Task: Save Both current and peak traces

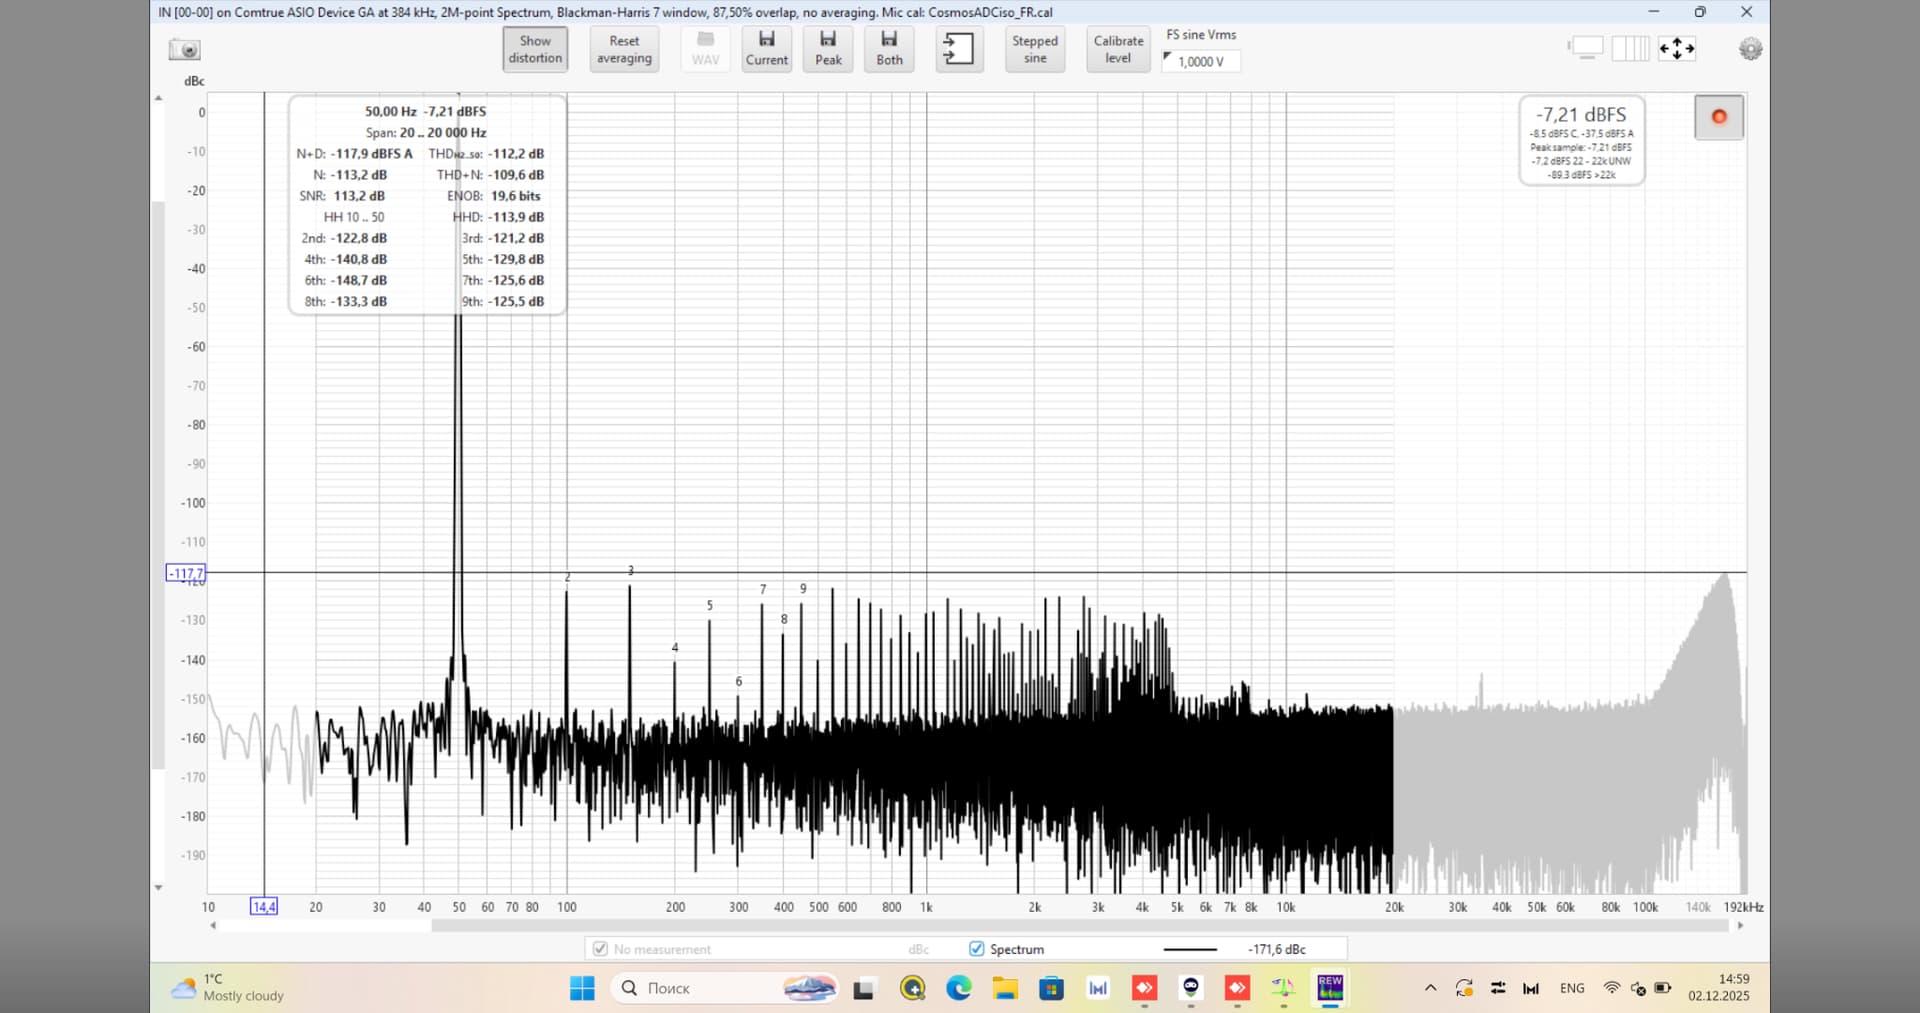Action: click(x=889, y=48)
